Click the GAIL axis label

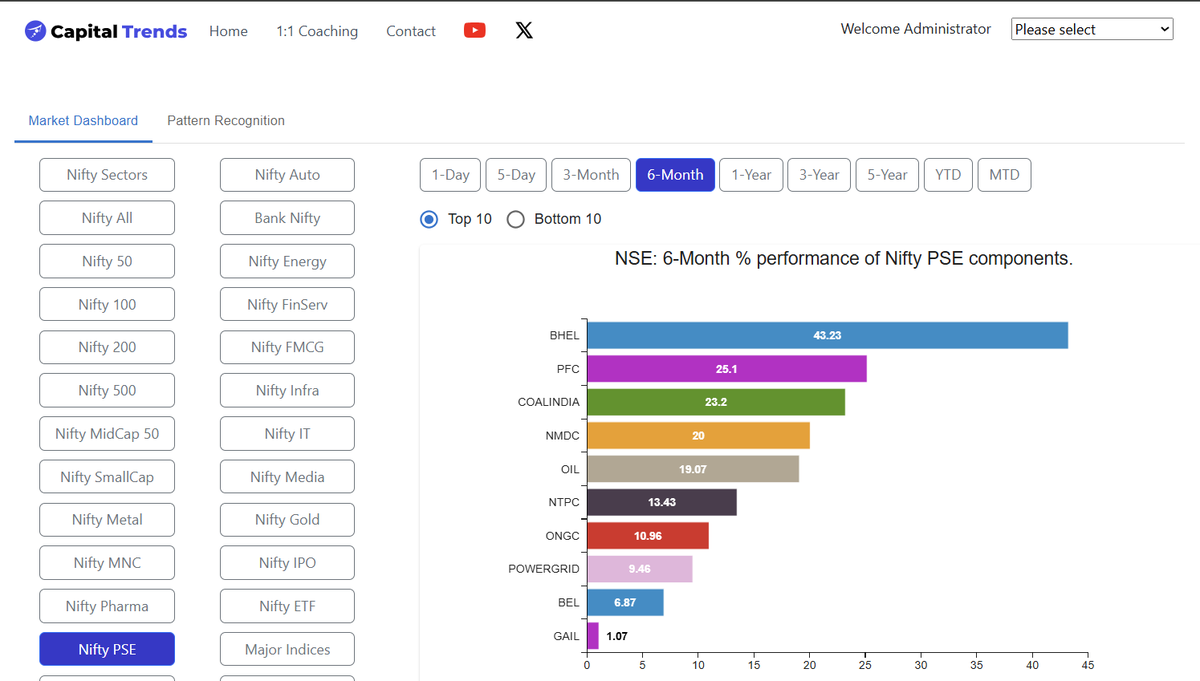[566, 636]
